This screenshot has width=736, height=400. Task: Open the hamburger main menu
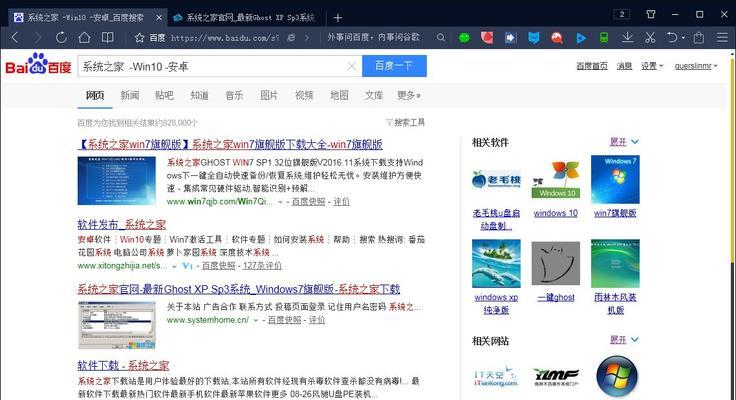722,38
